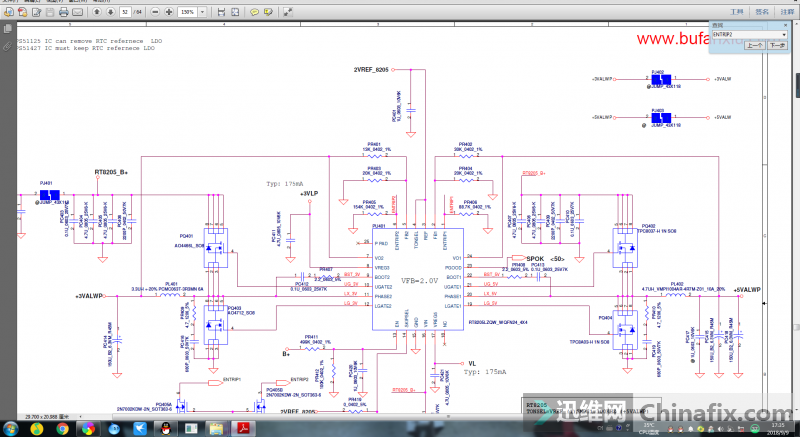Image resolution: width=800 pixels, height=437 pixels.
Task: Click the PJ403 jumper symbol
Action: pyautogui.click(x=661, y=118)
